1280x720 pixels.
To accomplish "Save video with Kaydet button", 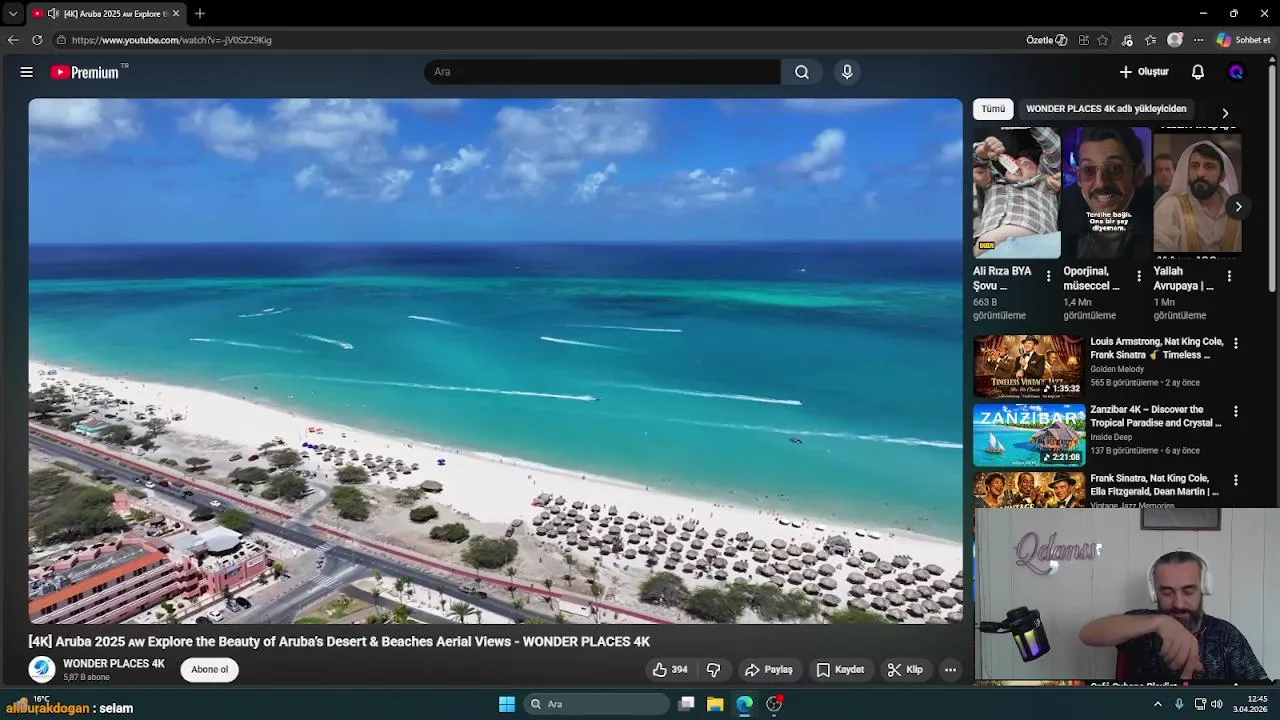I will click(840, 670).
